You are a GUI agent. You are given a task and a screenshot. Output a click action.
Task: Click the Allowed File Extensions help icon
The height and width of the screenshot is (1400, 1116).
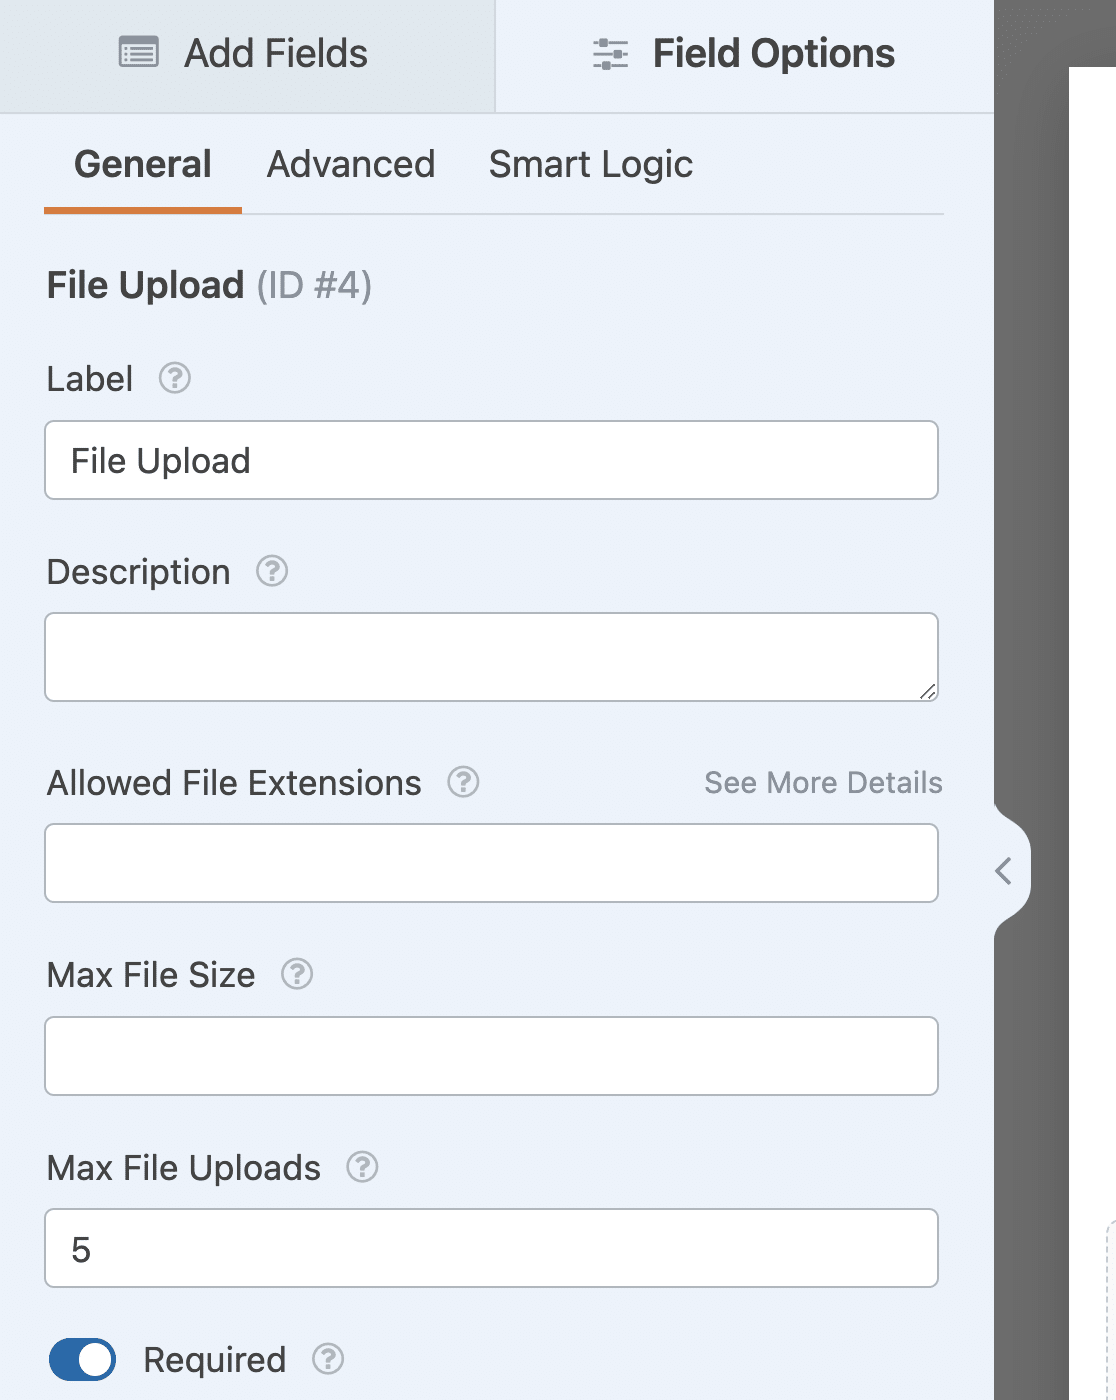click(463, 783)
